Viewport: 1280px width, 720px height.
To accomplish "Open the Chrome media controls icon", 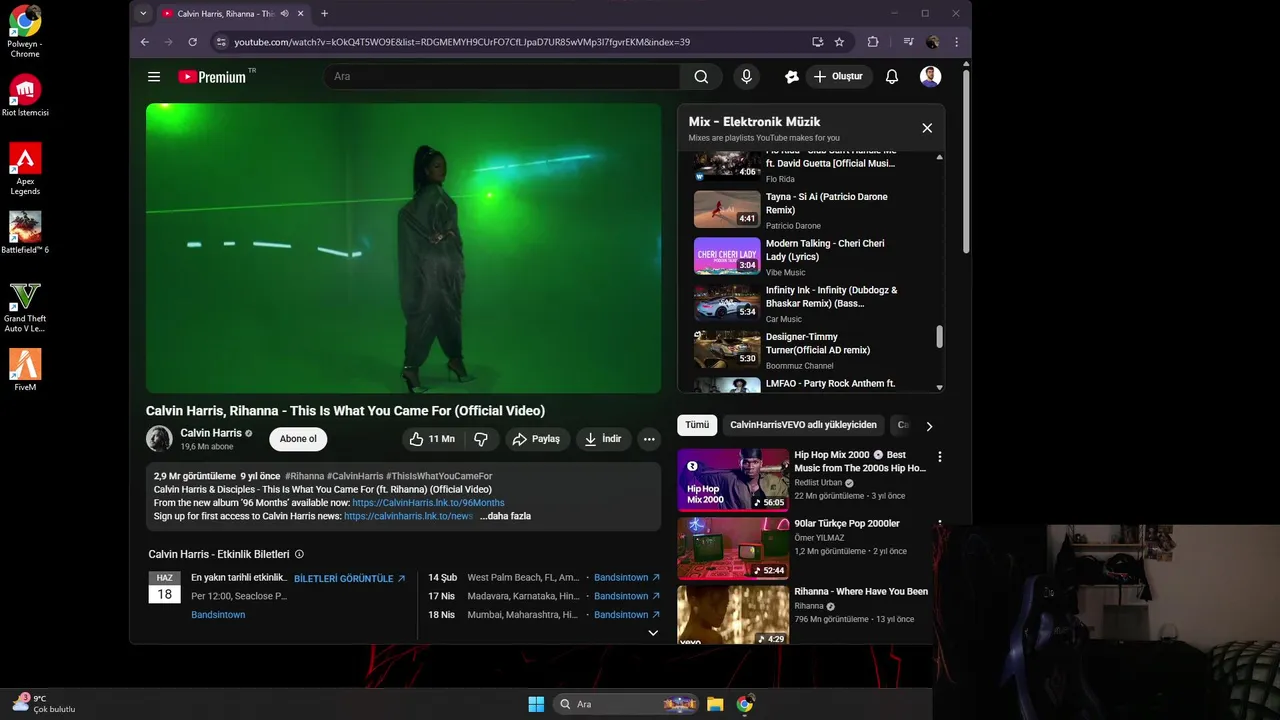I will pos(908,42).
